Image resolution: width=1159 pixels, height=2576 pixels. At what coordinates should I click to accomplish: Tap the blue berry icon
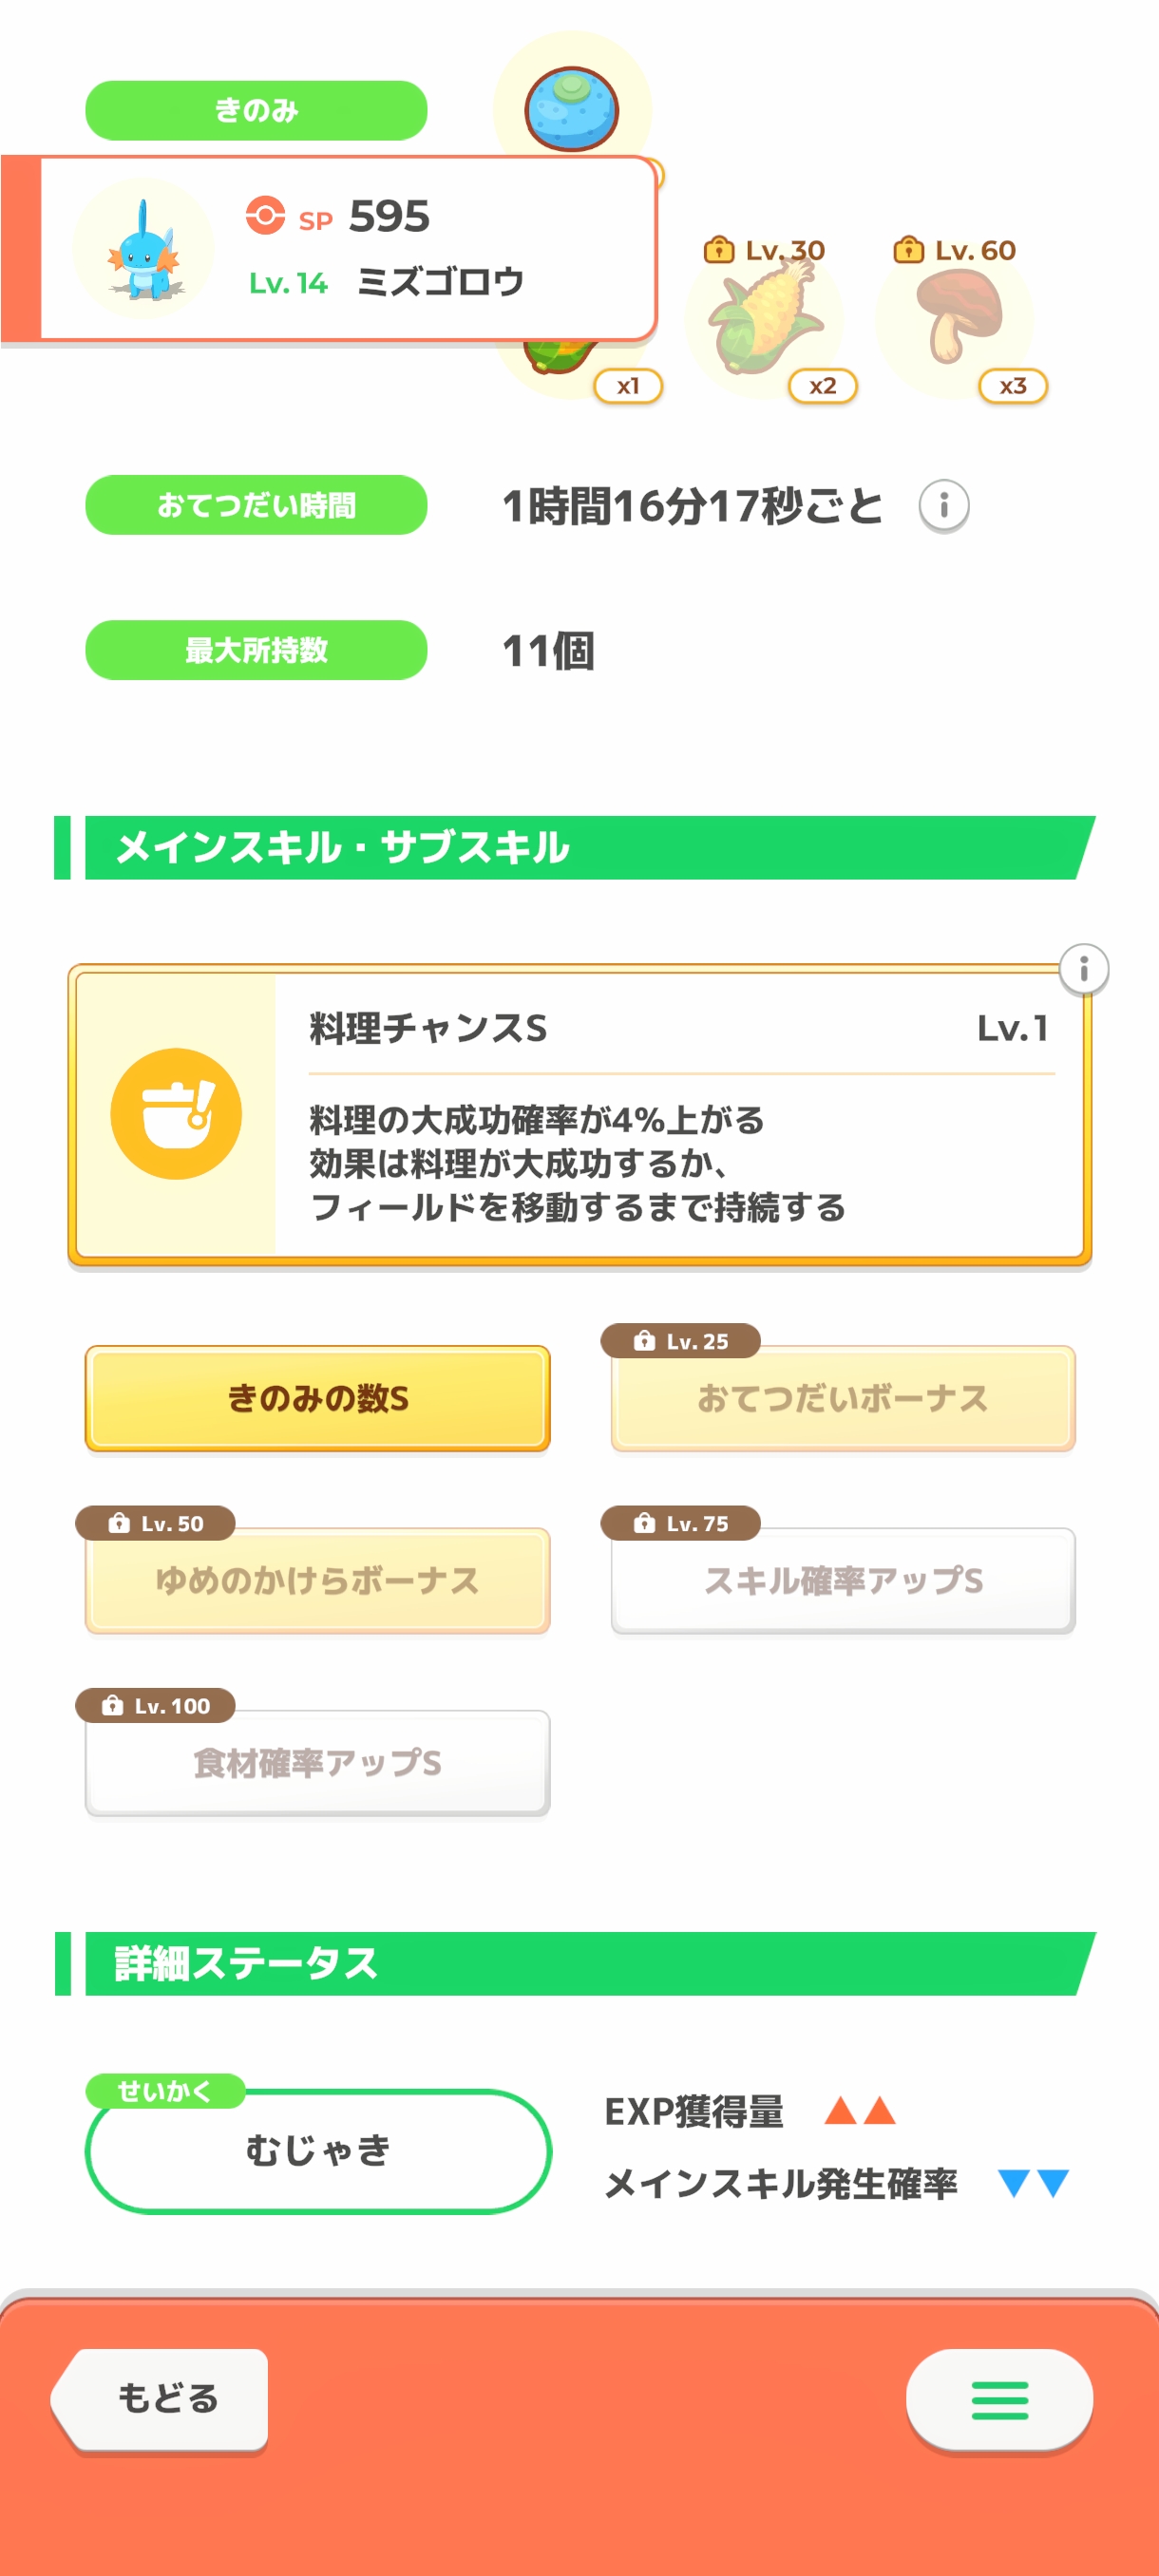tap(571, 108)
